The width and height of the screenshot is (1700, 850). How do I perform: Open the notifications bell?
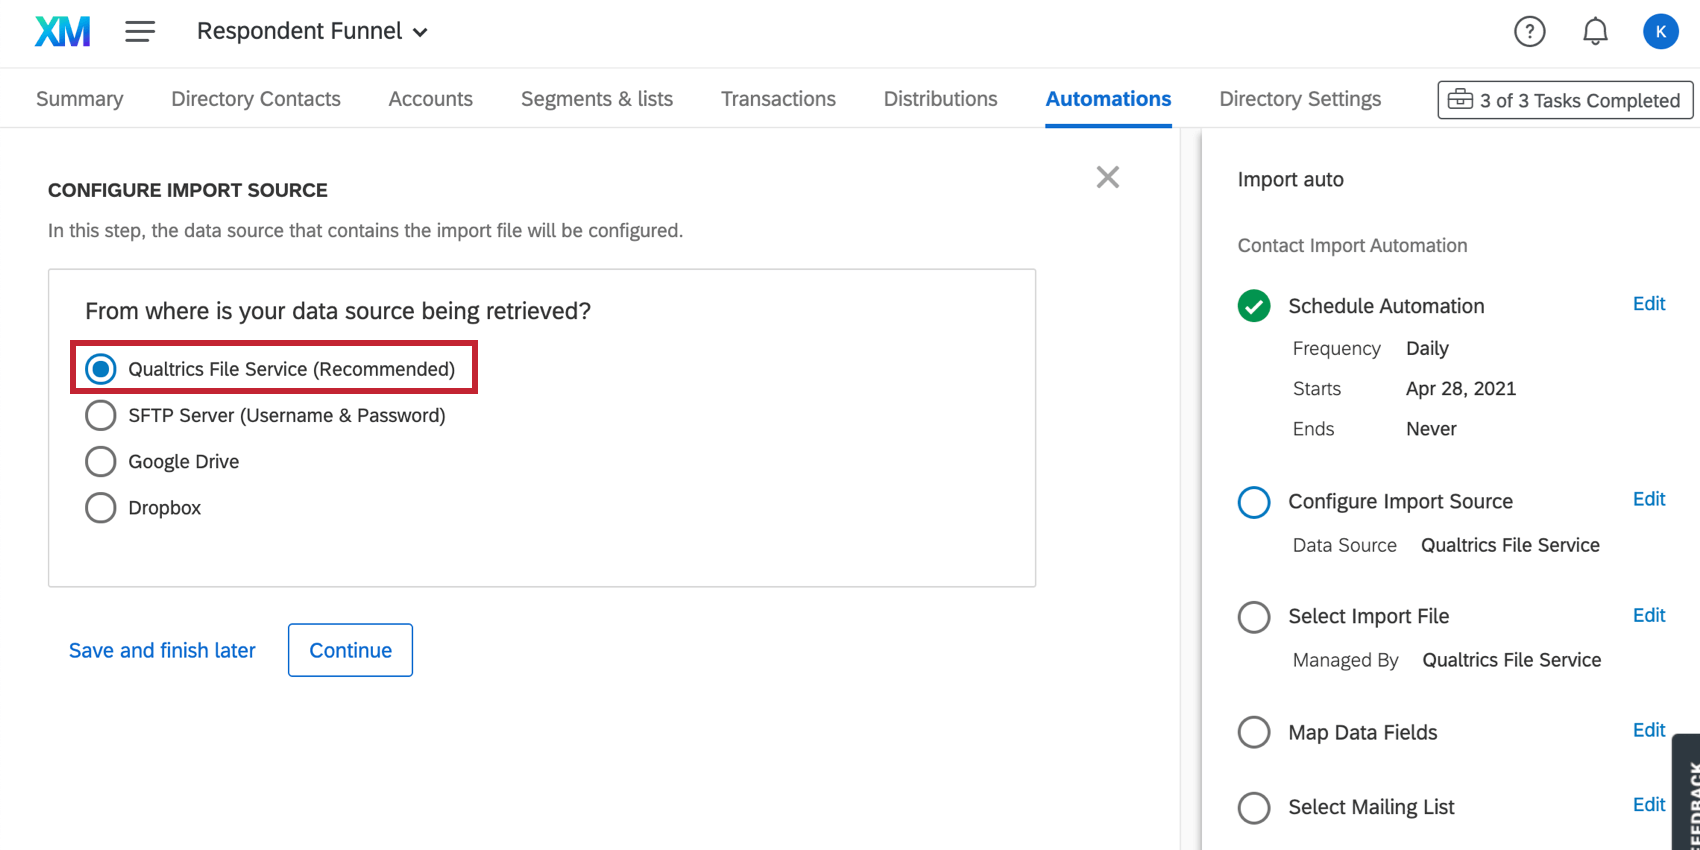pos(1595,32)
